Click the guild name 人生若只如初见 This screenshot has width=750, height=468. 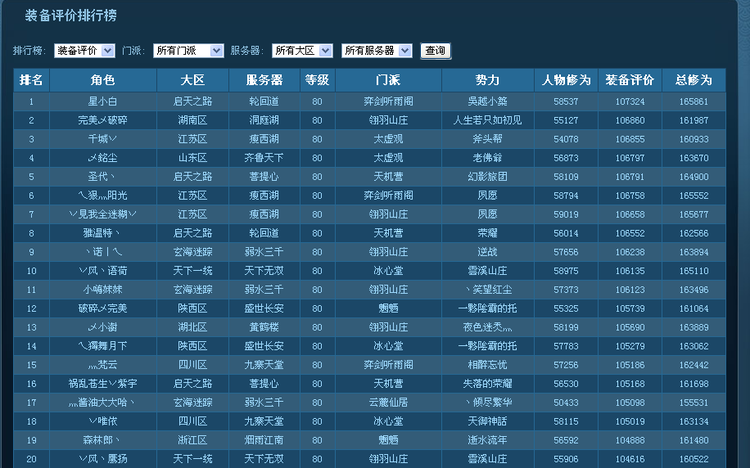pos(487,120)
